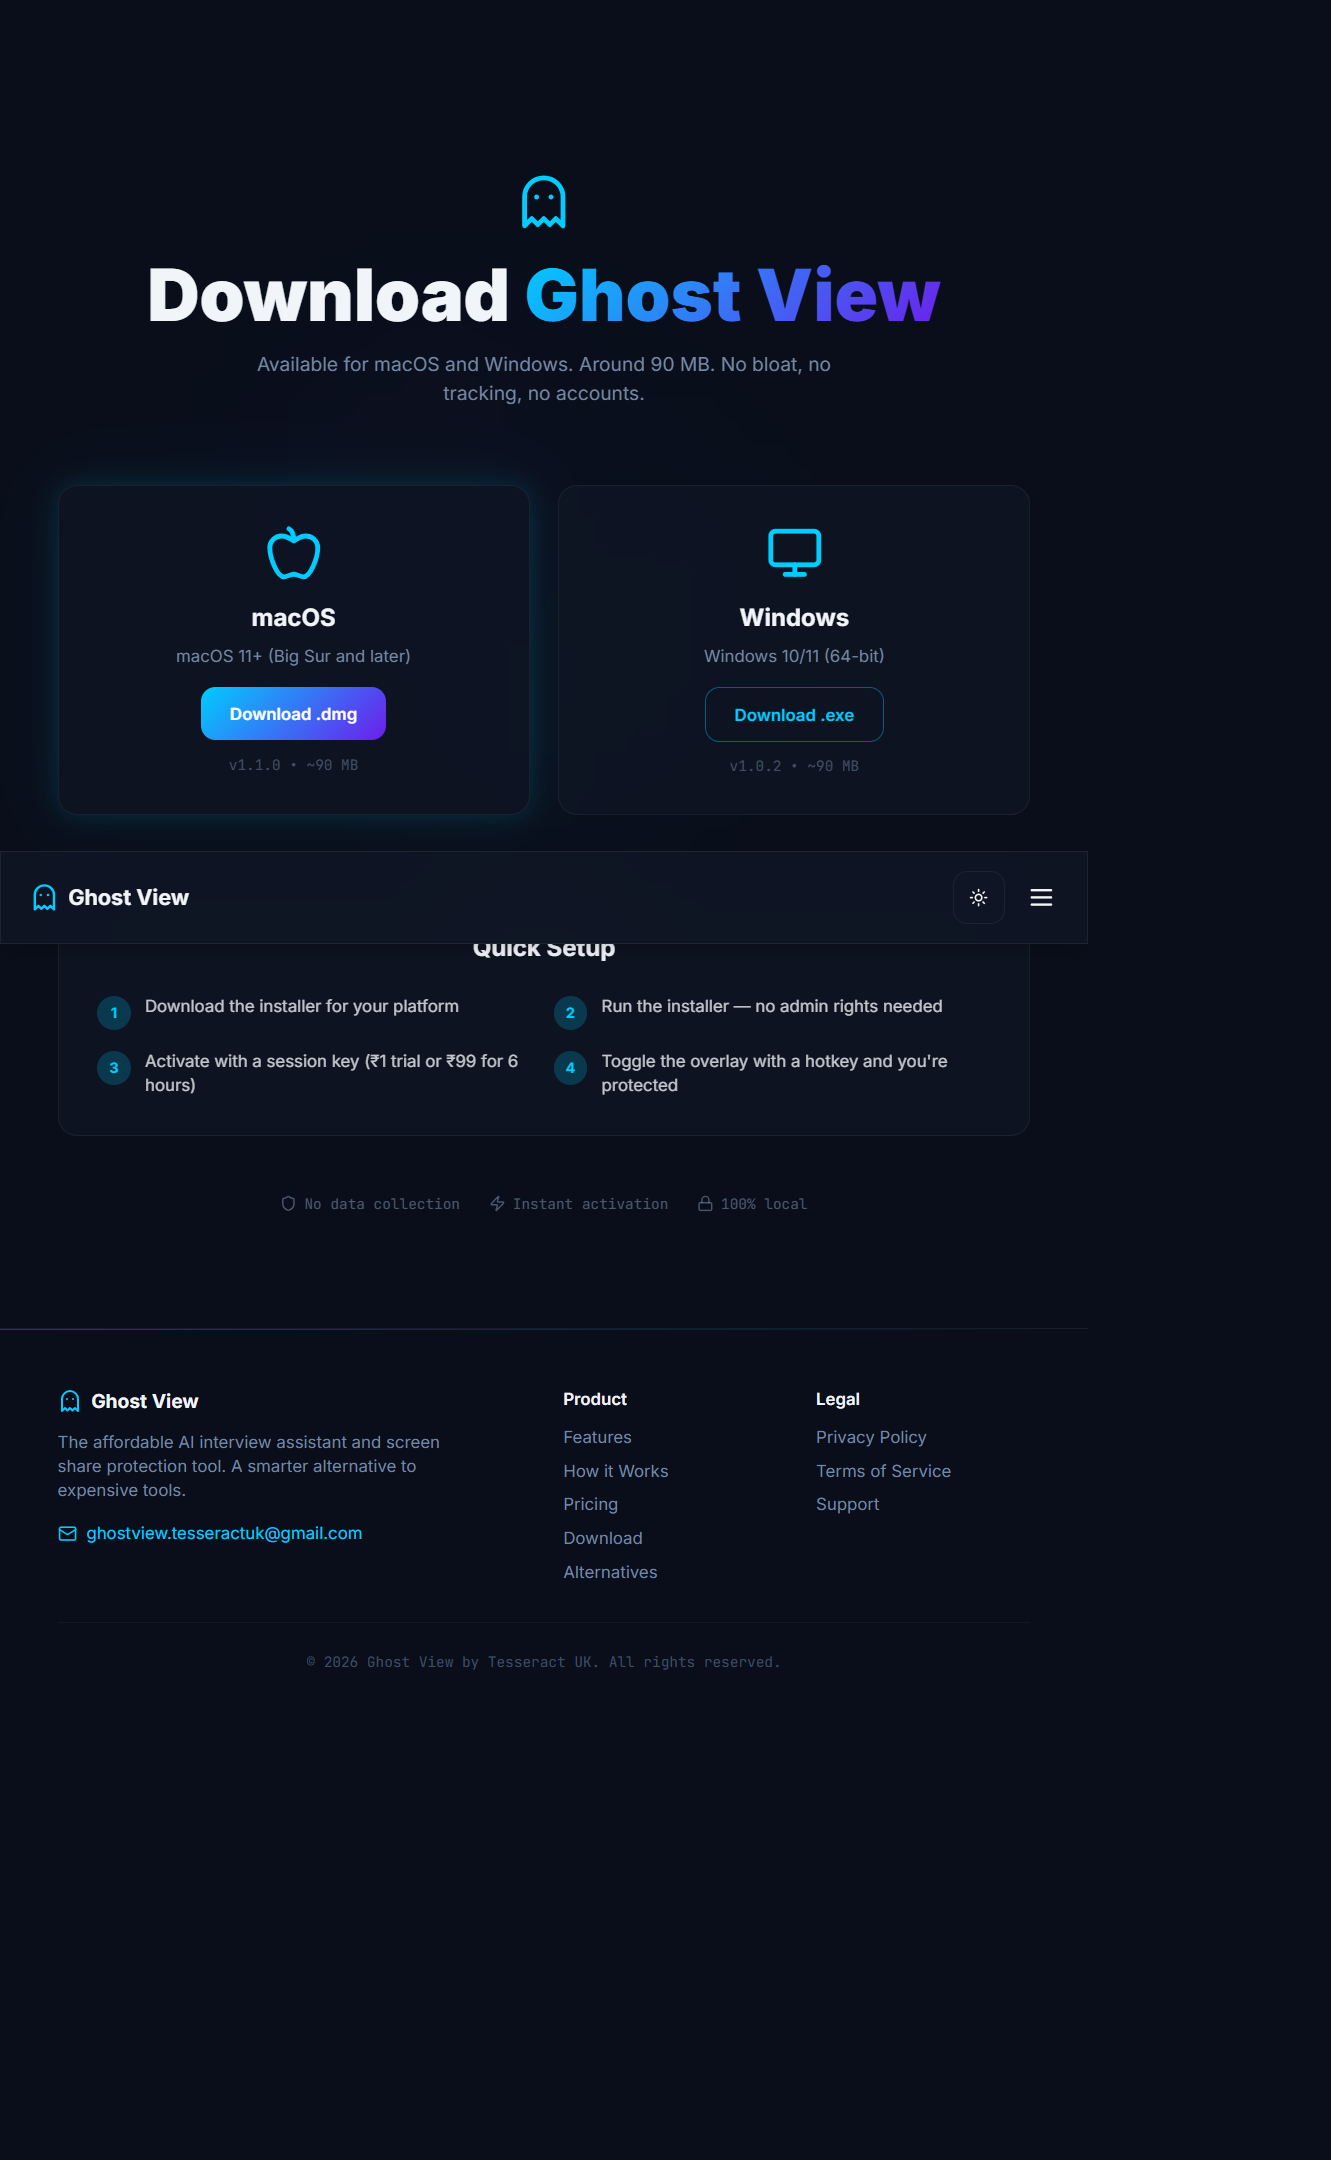Click 'Download the installer for your platform' text
Screen dimensions: 1331x2160
[302, 1006]
